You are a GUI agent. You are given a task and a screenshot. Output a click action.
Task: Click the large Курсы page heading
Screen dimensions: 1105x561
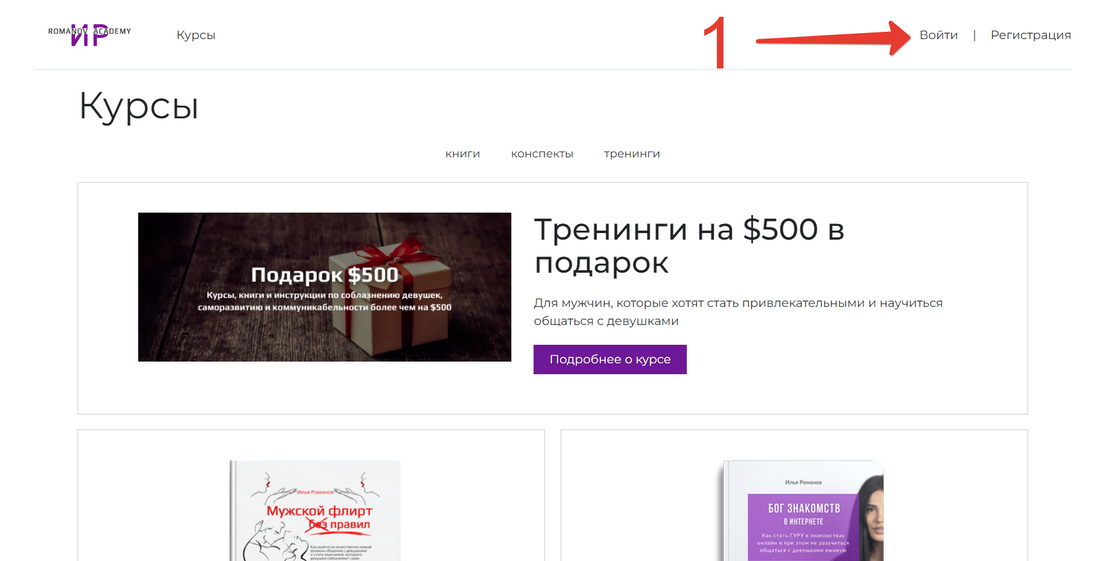click(139, 106)
